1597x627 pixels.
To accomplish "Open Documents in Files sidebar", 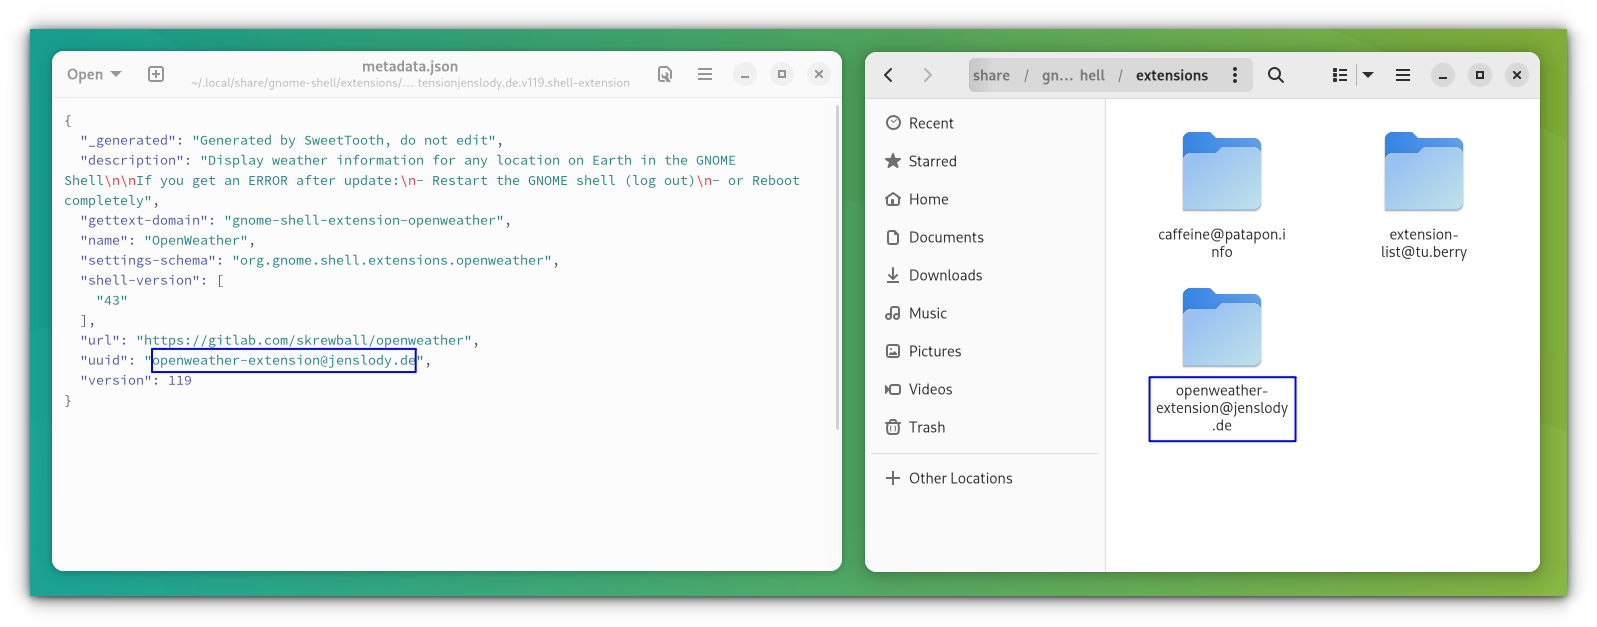I will [x=985, y=237].
